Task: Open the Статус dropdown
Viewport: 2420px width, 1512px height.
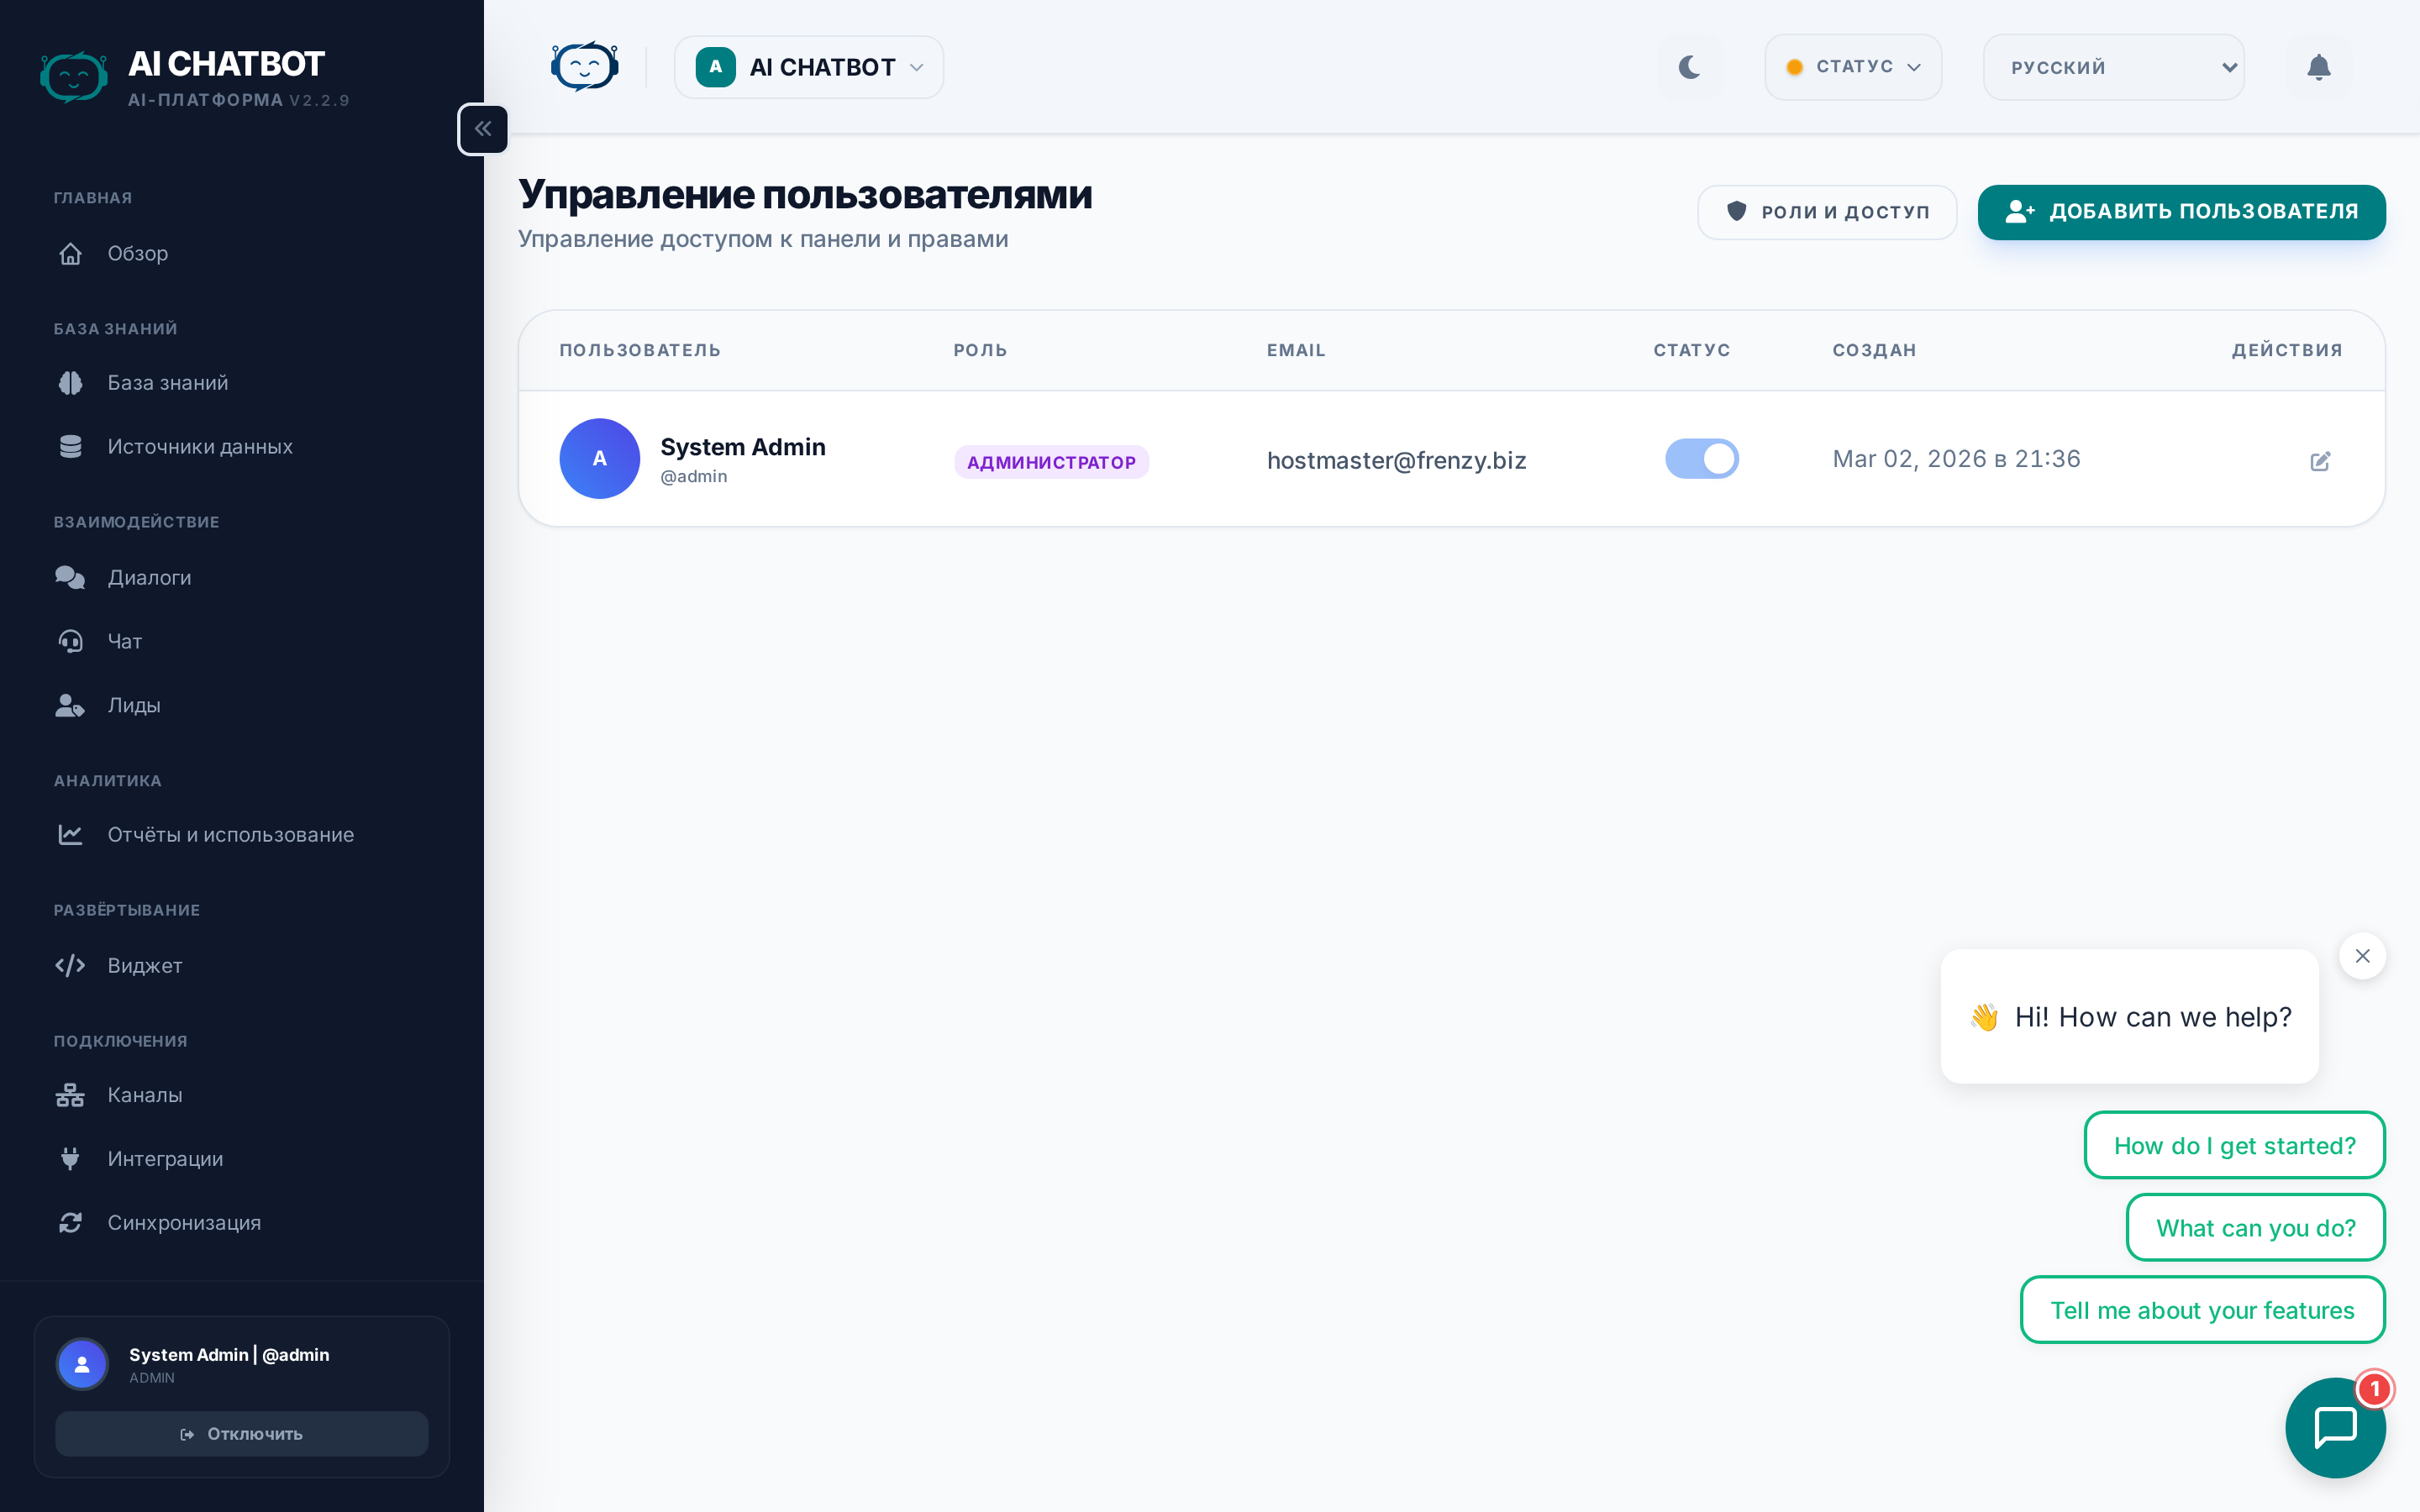Action: coord(1853,67)
